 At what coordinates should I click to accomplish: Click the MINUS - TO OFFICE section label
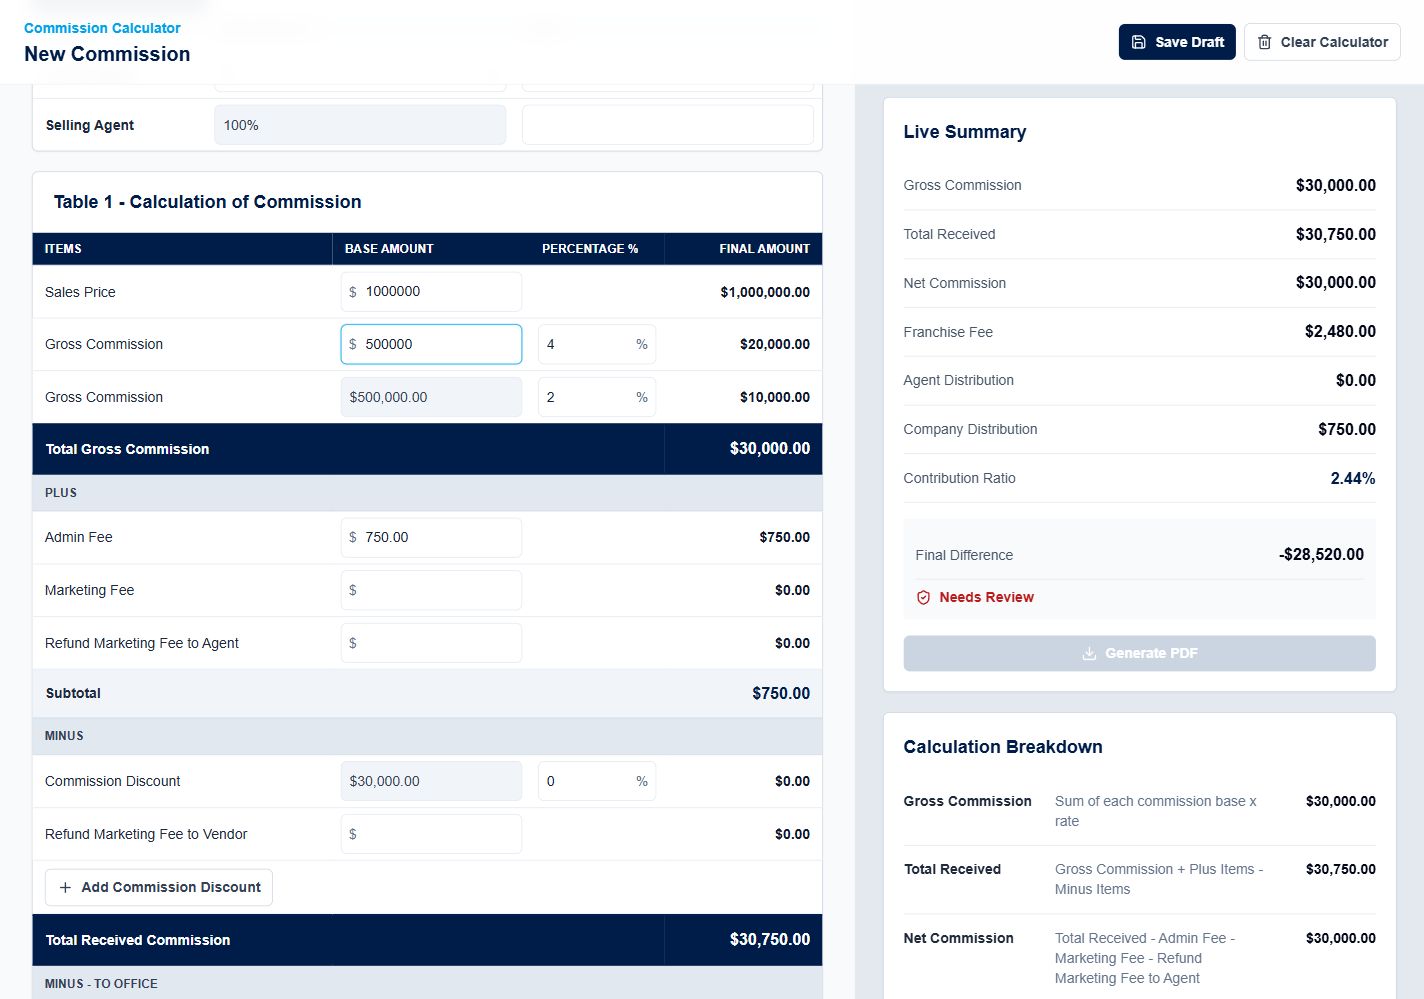[x=101, y=984]
